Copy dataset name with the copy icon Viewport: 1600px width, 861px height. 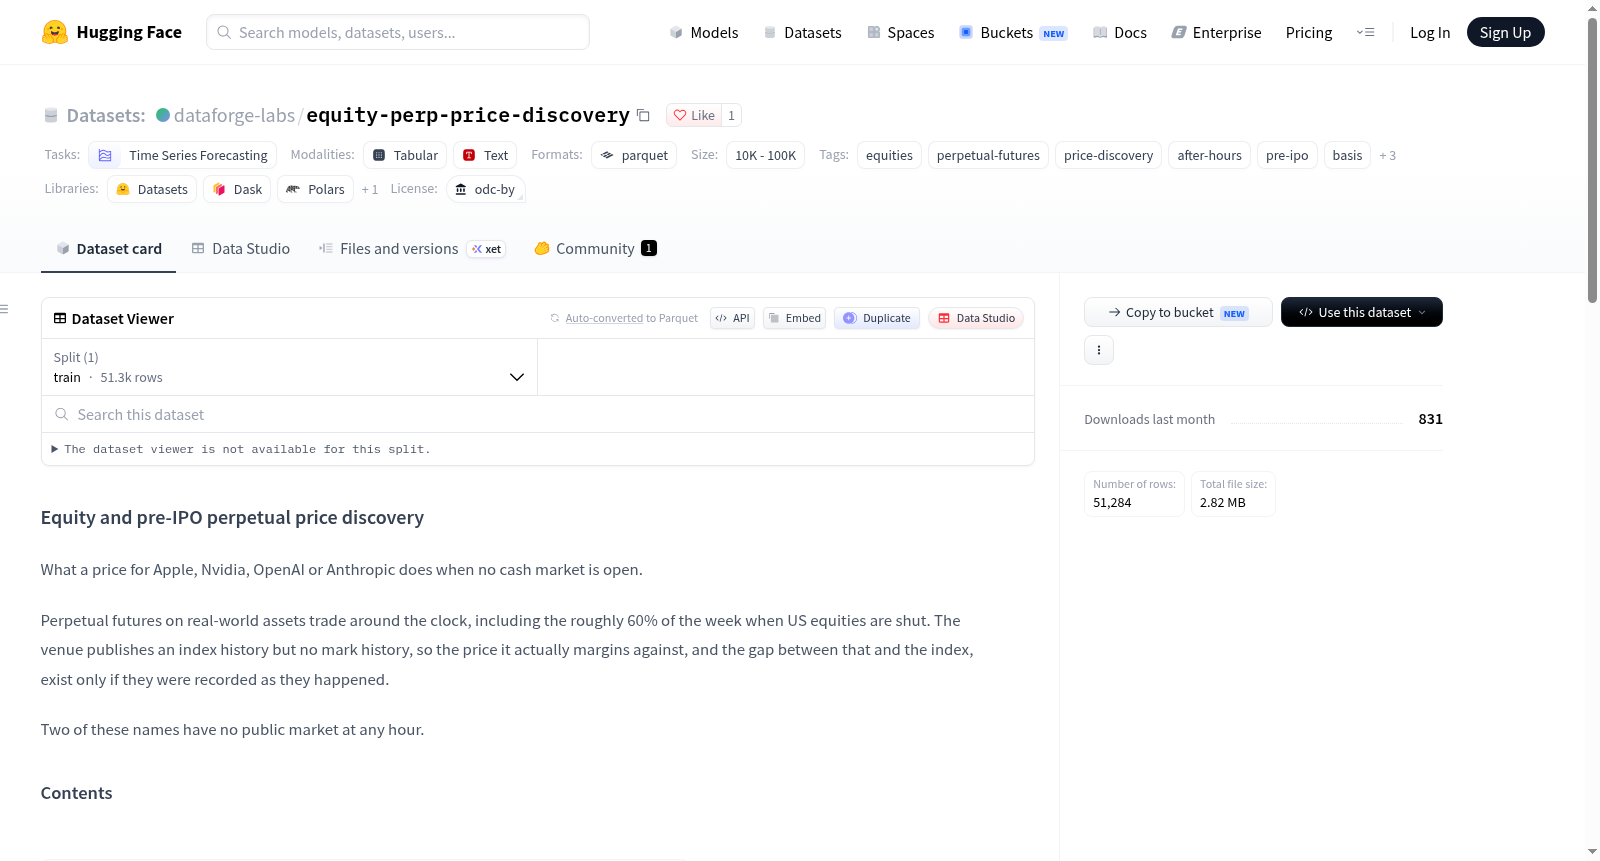(644, 116)
